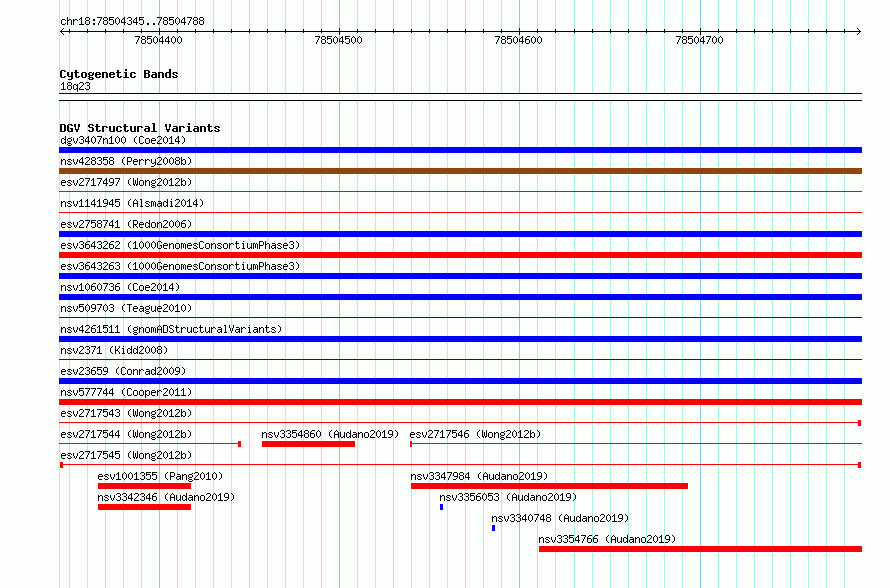Image resolution: width=890 pixels, height=588 pixels.
Task: Open nsv3342346 (Audano2019) variant label
Action: pos(166,497)
